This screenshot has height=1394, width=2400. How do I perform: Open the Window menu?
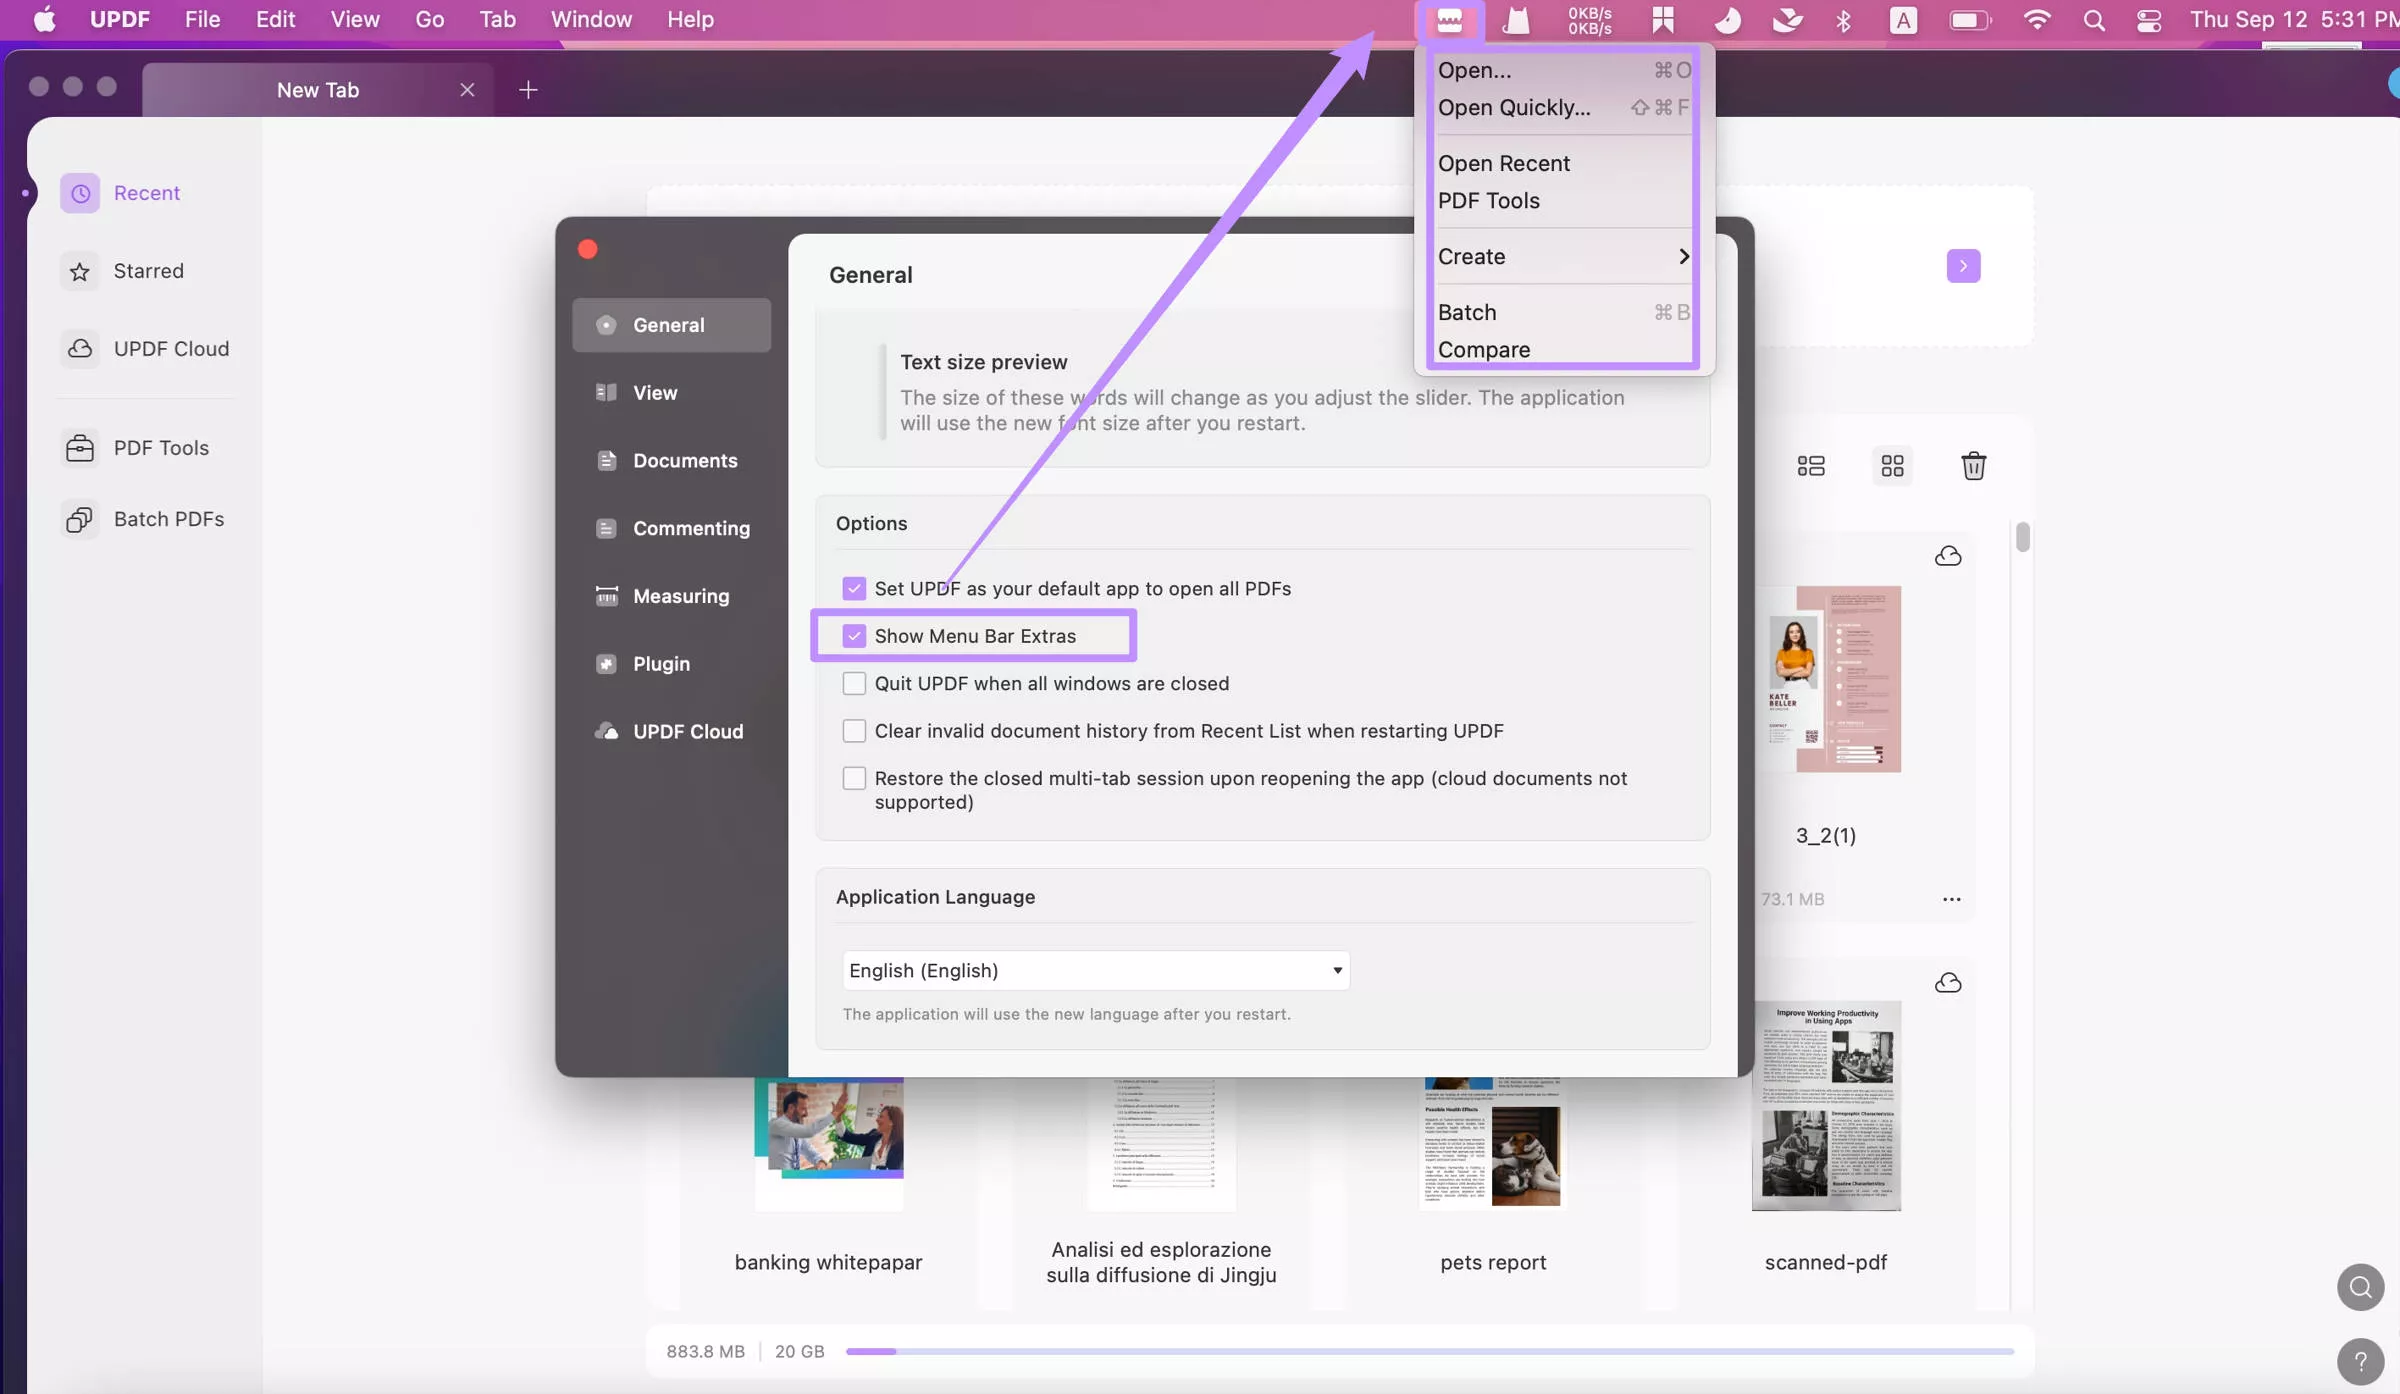(x=591, y=20)
